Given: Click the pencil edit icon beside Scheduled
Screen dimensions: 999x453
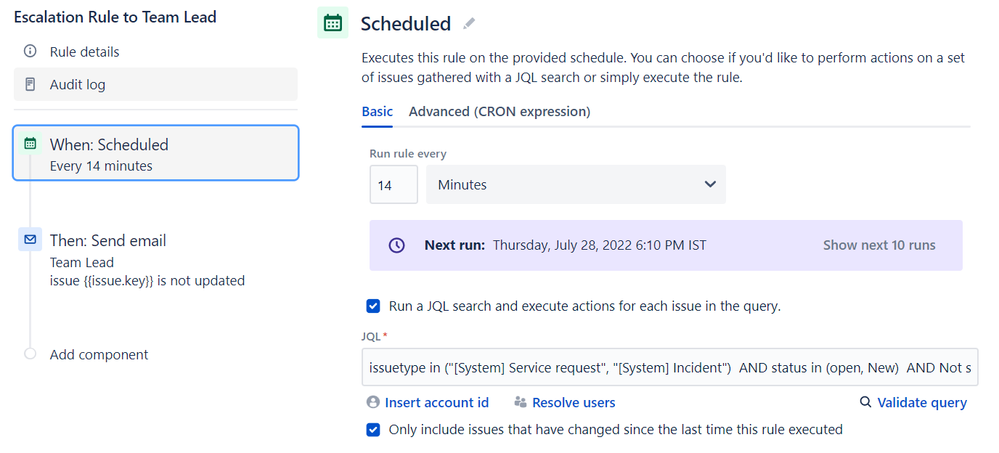Looking at the screenshot, I should [470, 24].
